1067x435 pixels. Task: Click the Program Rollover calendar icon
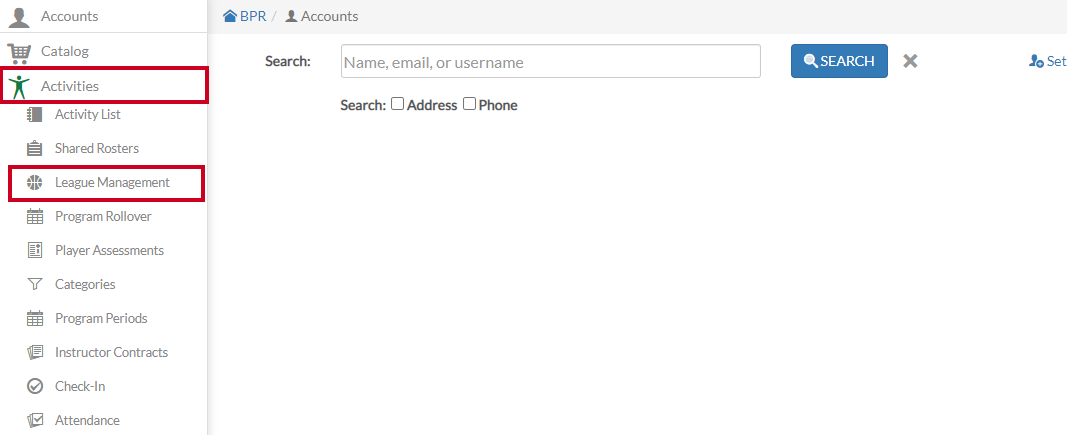[34, 216]
